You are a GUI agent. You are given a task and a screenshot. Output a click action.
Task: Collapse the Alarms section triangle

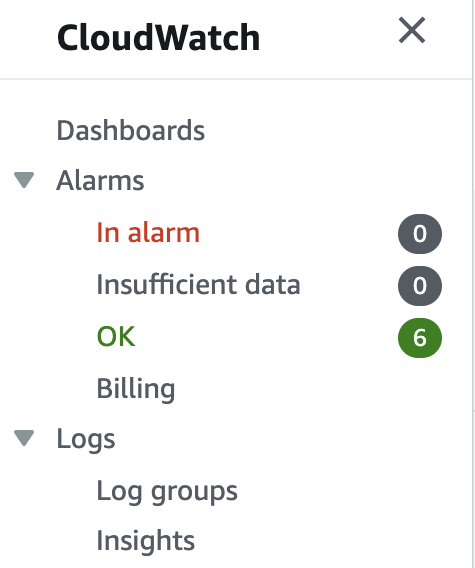[24, 180]
